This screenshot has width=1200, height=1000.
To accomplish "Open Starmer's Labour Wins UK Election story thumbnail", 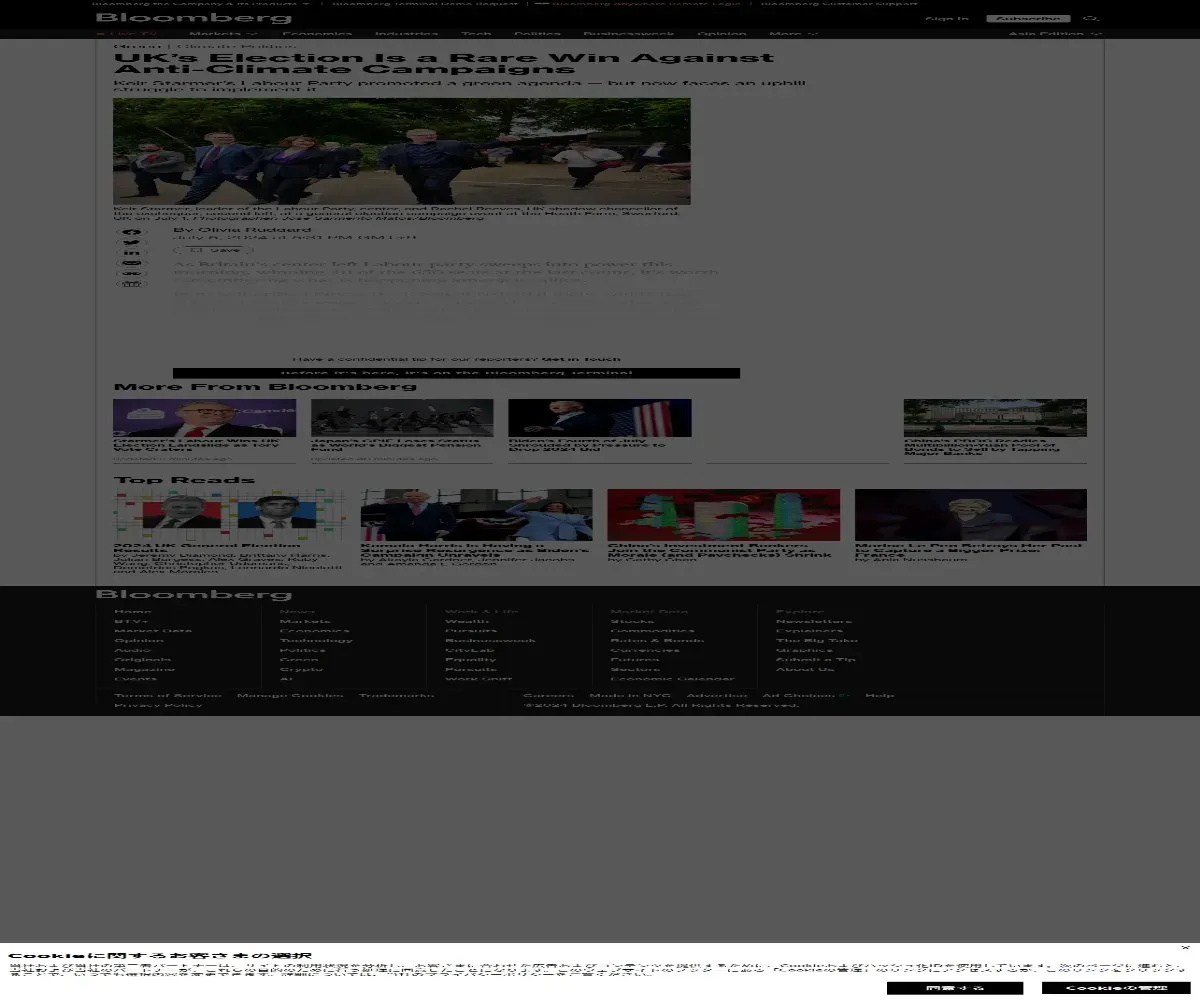I will tap(204, 418).
